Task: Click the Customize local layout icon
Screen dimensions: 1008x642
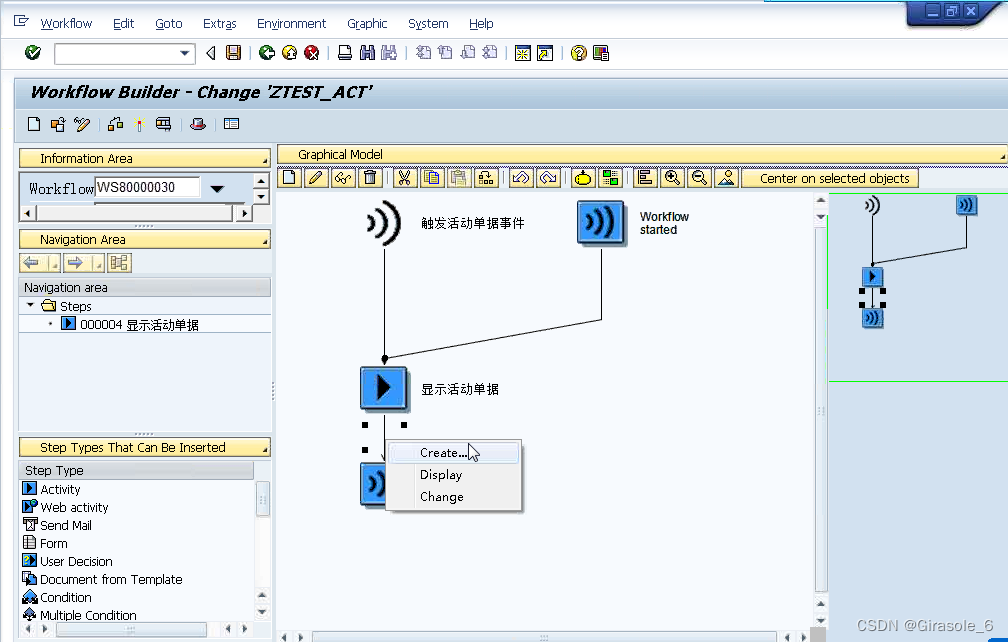Action: tap(601, 53)
